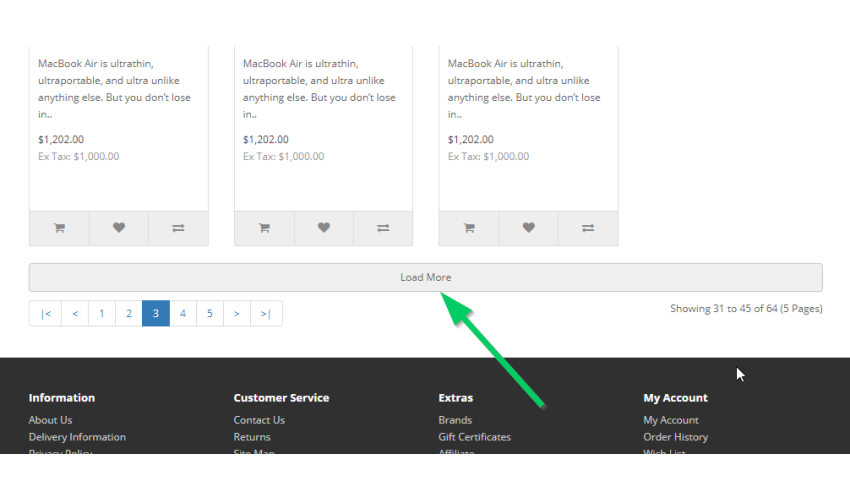The image size is (850, 500).
Task: Click the Customer Service footer heading
Action: pyautogui.click(x=281, y=398)
